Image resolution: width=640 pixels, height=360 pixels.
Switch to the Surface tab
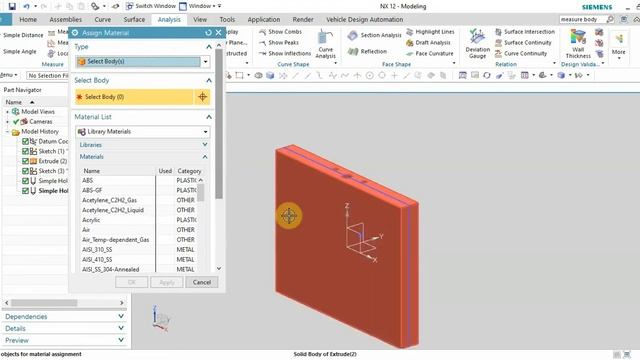[134, 20]
